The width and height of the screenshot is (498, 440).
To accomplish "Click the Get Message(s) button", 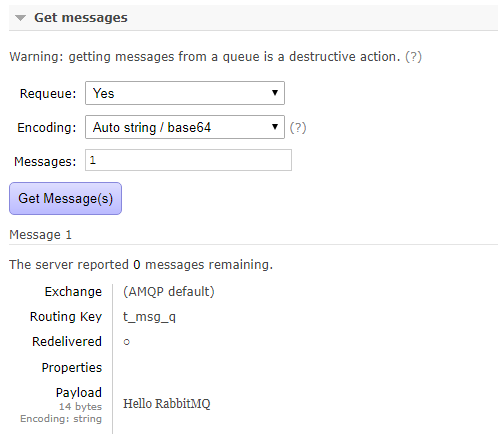I will tap(65, 198).
